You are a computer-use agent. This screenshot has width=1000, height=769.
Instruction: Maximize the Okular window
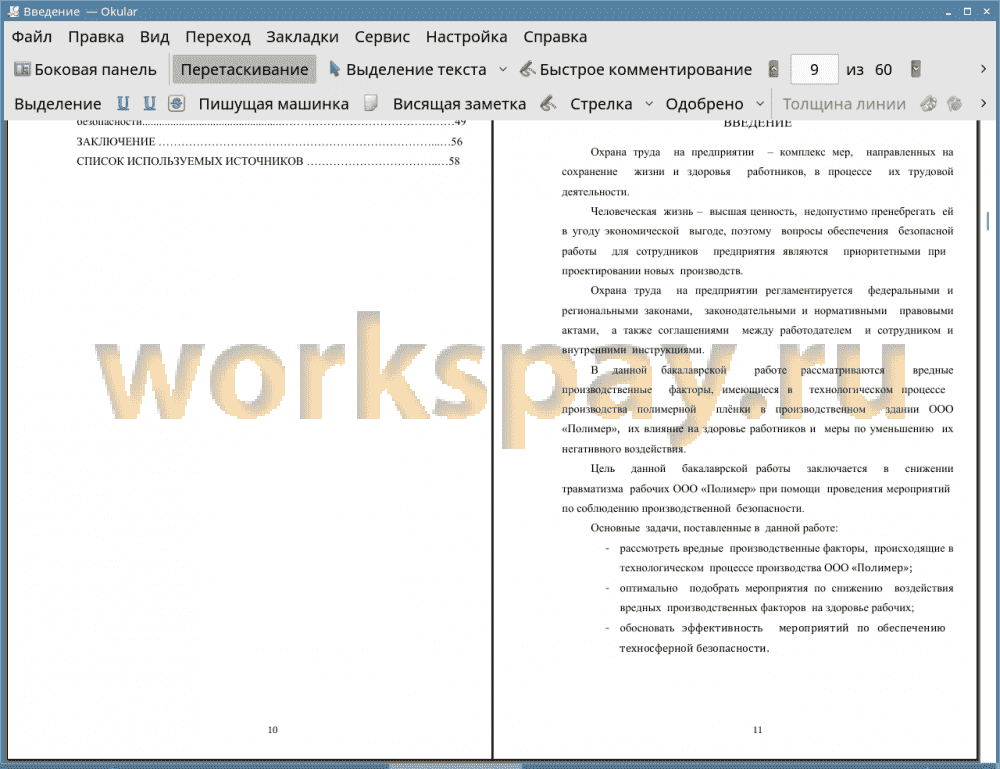point(967,11)
